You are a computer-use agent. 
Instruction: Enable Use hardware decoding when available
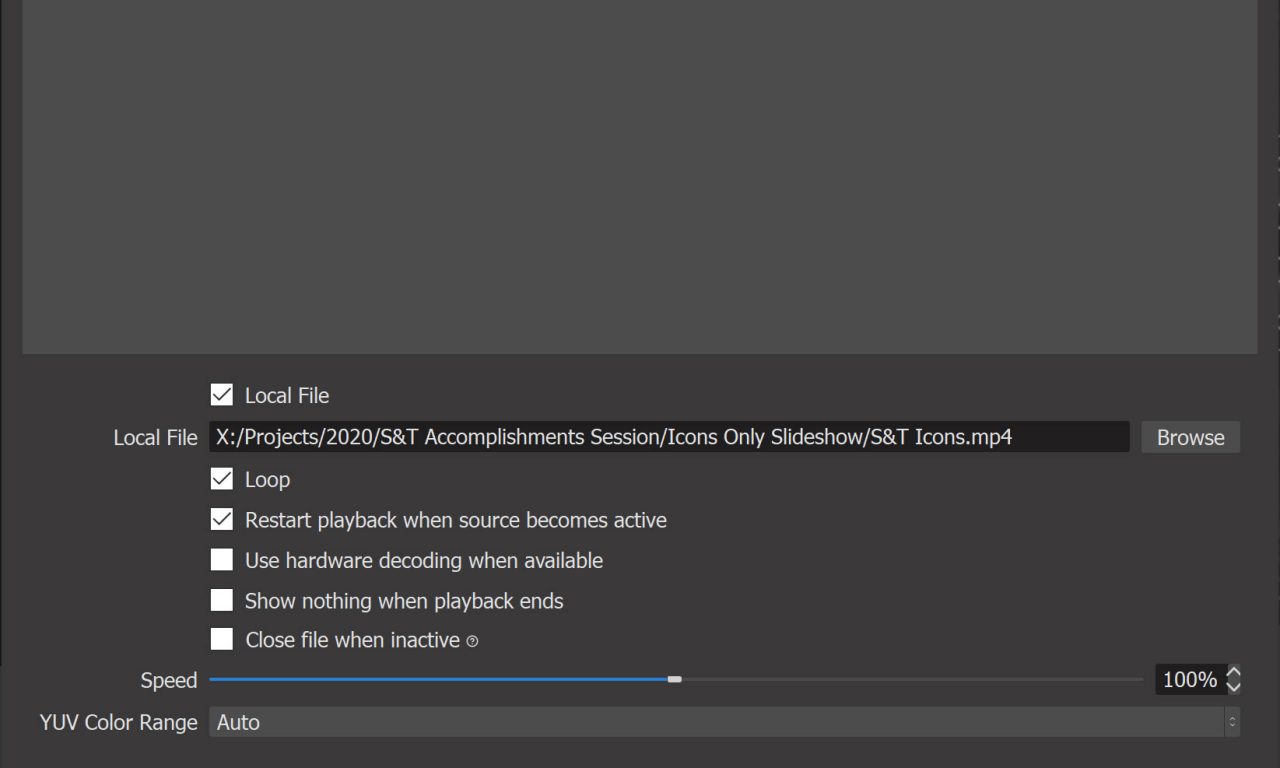pos(222,560)
